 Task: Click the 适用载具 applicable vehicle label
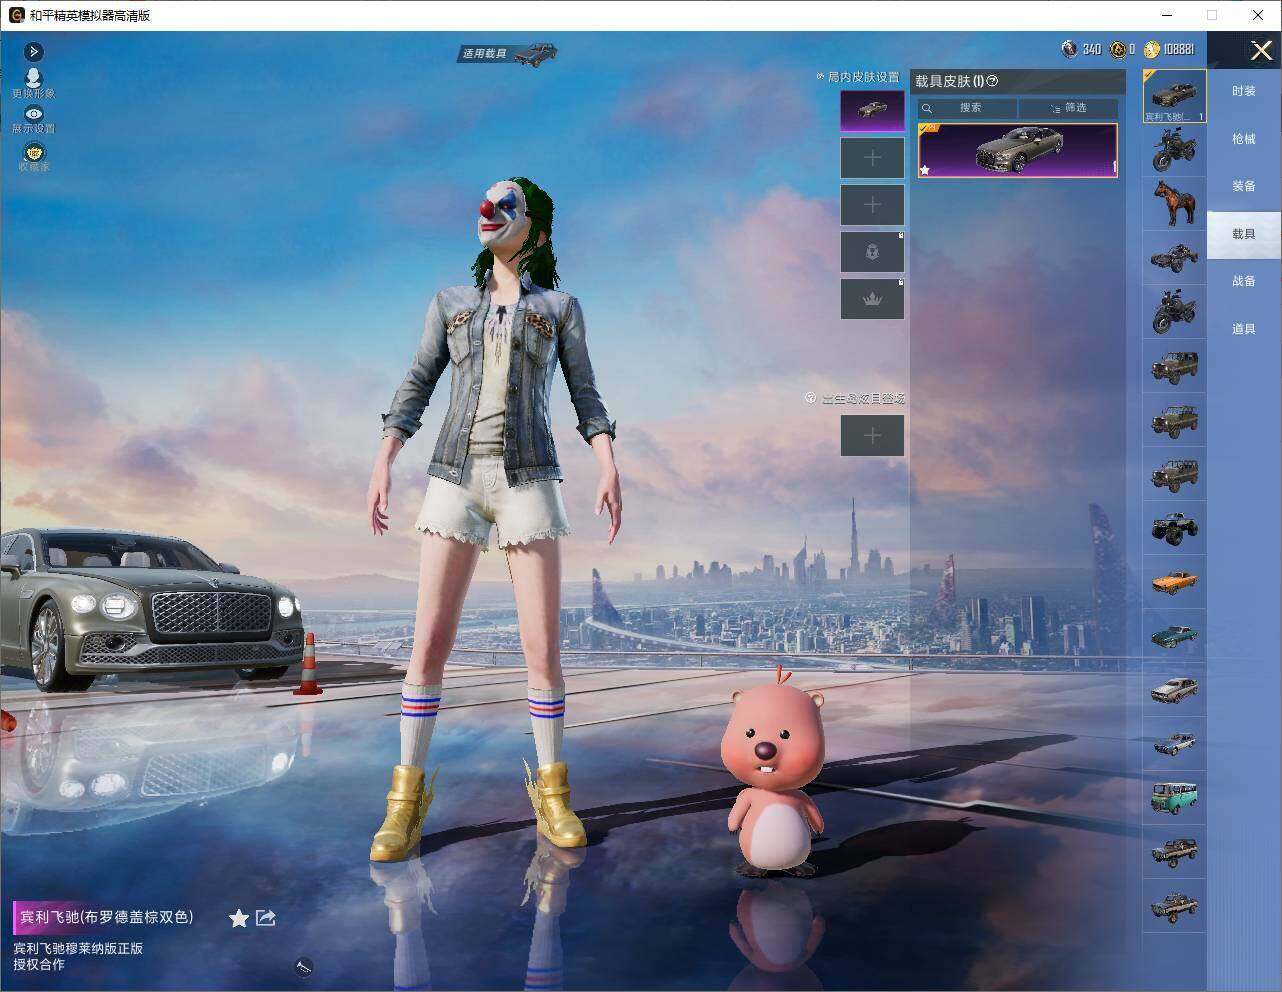(x=484, y=53)
